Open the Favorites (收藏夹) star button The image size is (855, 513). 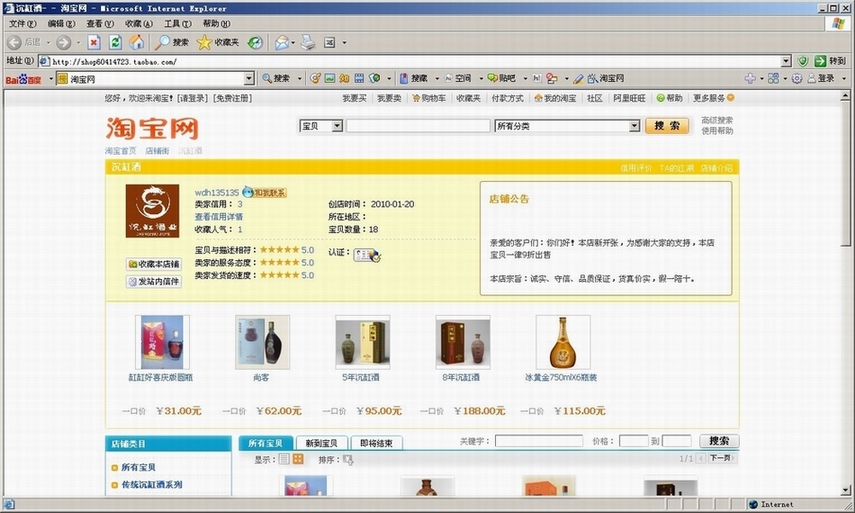218,43
